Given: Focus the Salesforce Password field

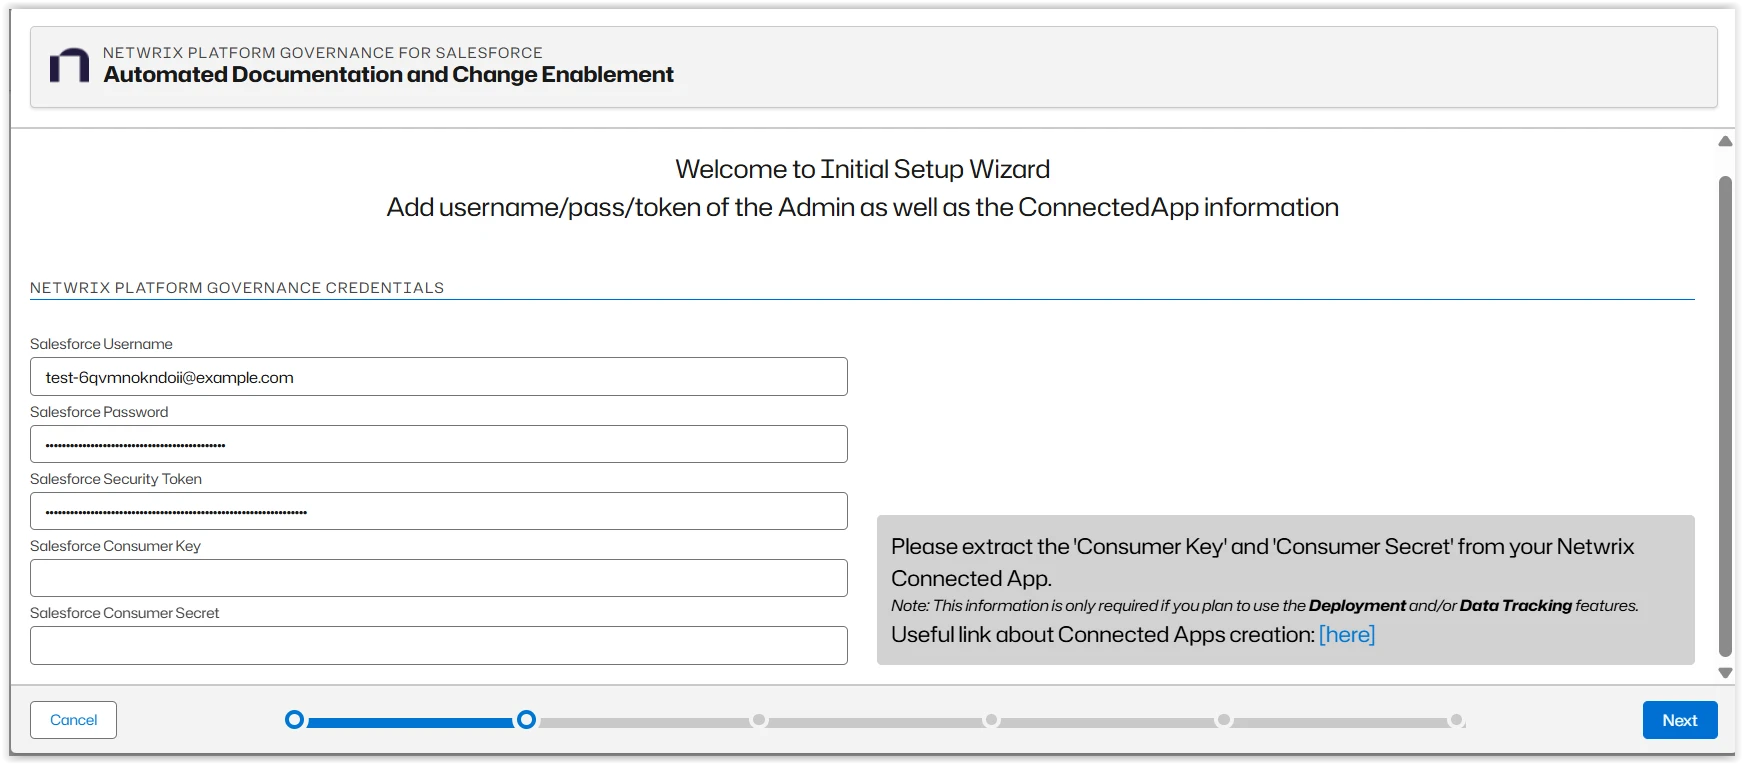Looking at the screenshot, I should (x=439, y=444).
